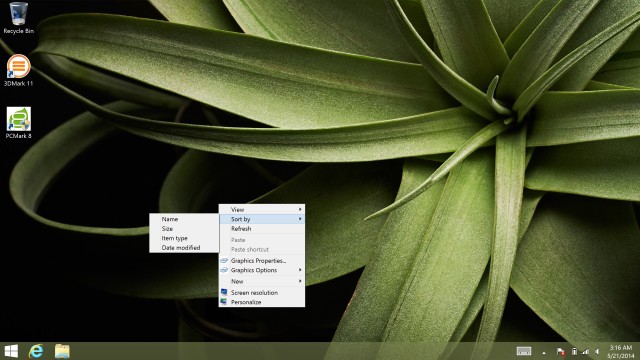The image size is (640, 360).
Task: Open the clock showing 3:16 AM
Action: (621, 351)
